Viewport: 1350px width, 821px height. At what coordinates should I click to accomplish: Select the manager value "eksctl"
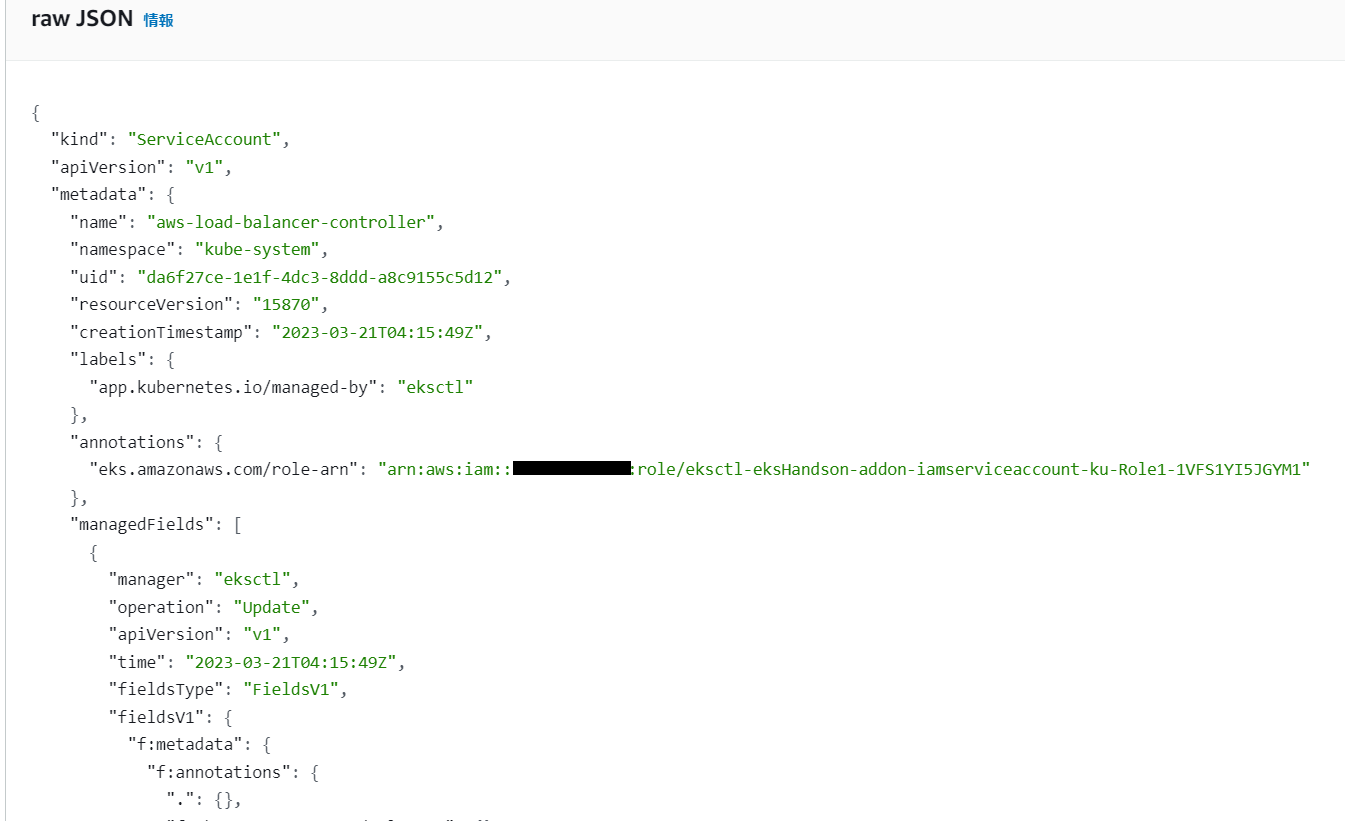[254, 579]
